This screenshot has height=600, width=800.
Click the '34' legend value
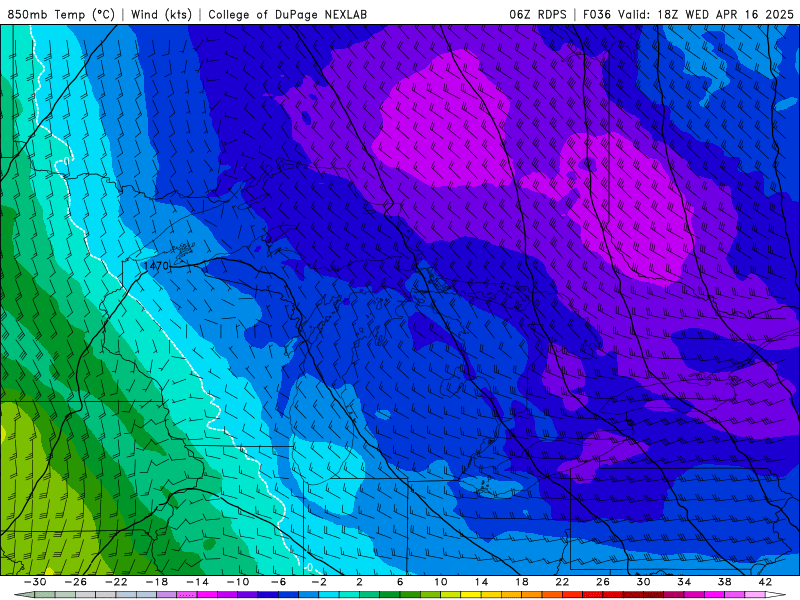click(684, 582)
